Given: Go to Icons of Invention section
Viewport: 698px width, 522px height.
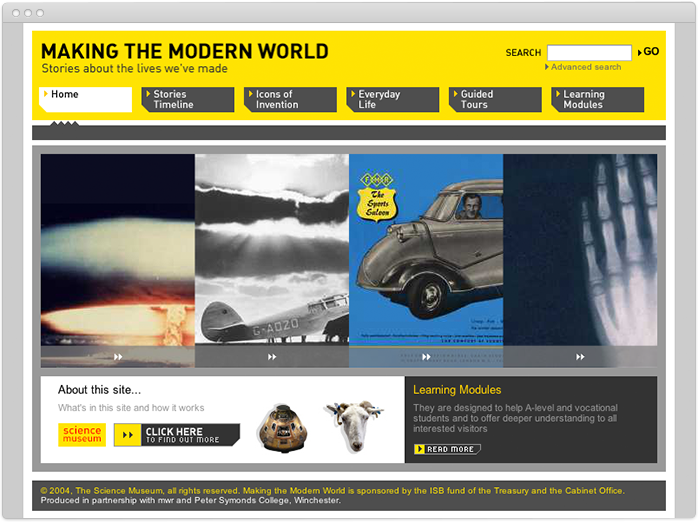Looking at the screenshot, I should click(290, 99).
